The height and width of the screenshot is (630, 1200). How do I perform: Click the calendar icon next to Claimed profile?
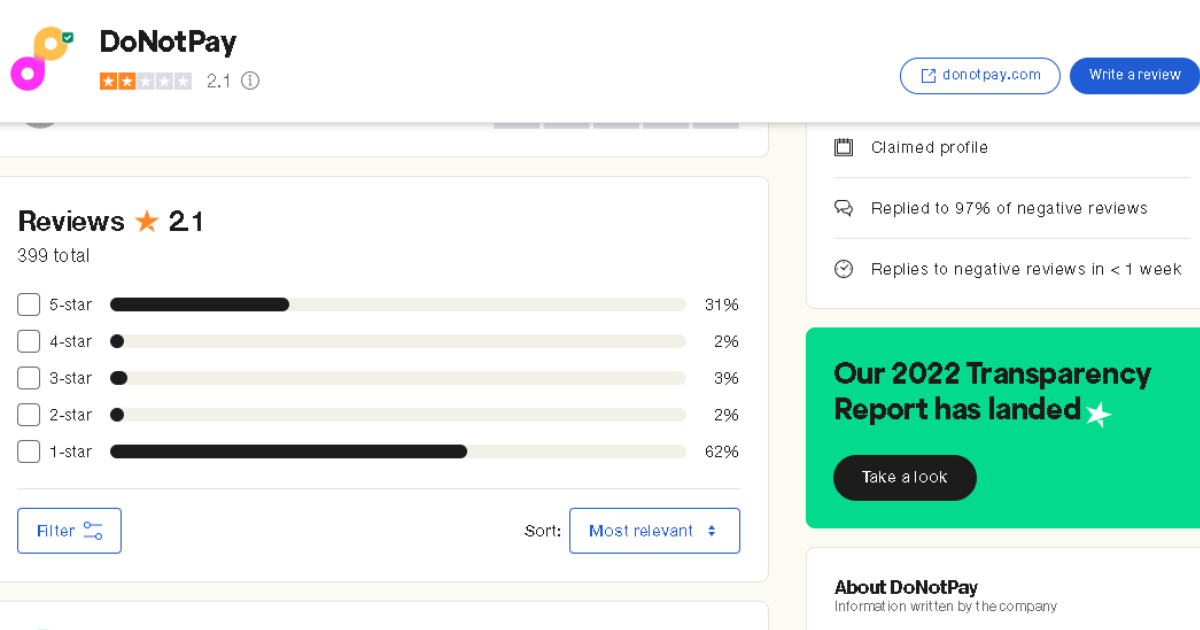point(844,148)
